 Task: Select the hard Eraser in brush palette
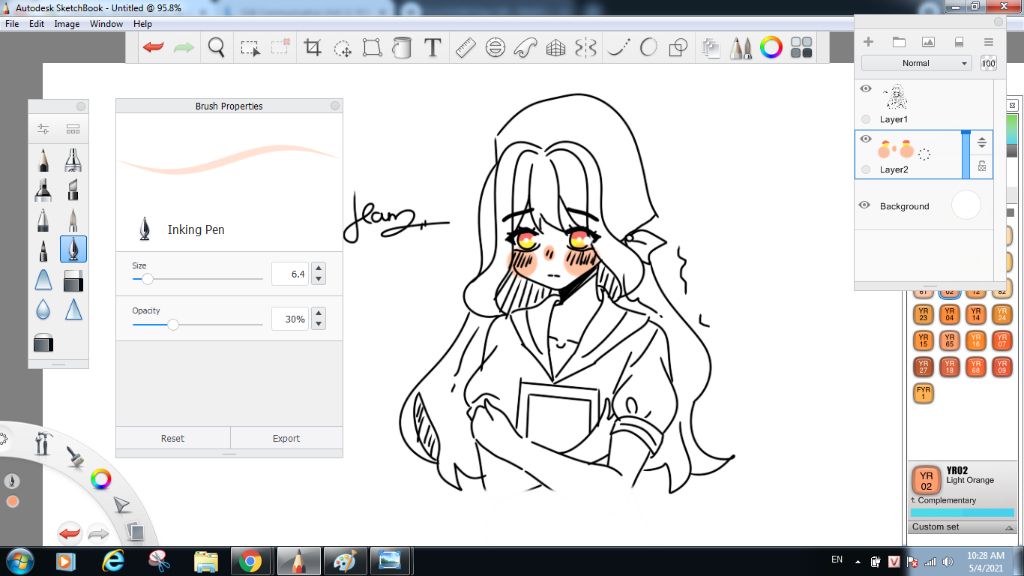[73, 281]
